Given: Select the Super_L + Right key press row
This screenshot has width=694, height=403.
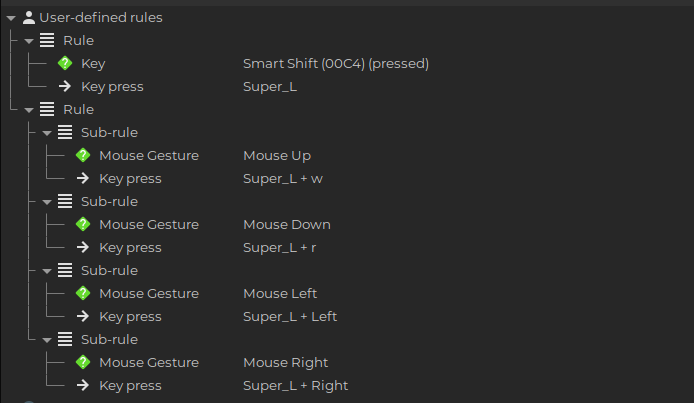Looking at the screenshot, I should tap(347, 385).
